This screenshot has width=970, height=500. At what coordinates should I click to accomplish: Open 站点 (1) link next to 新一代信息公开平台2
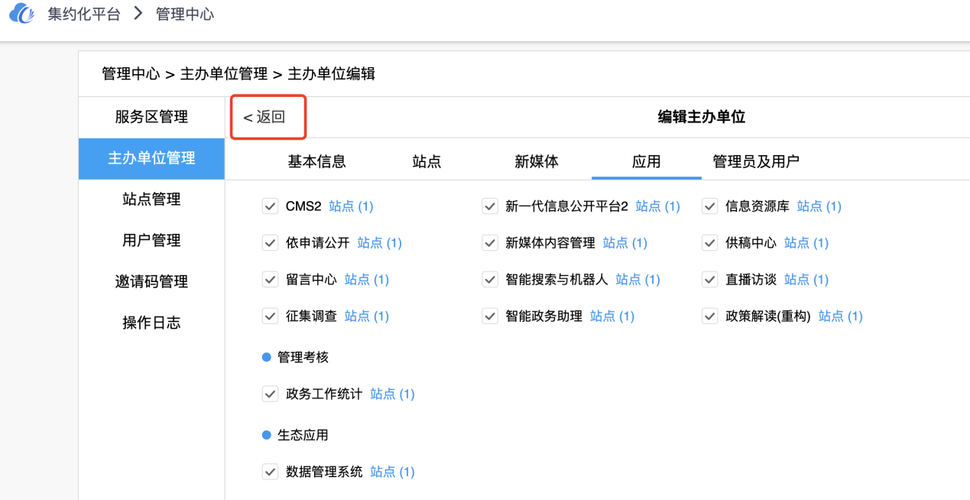coord(658,206)
